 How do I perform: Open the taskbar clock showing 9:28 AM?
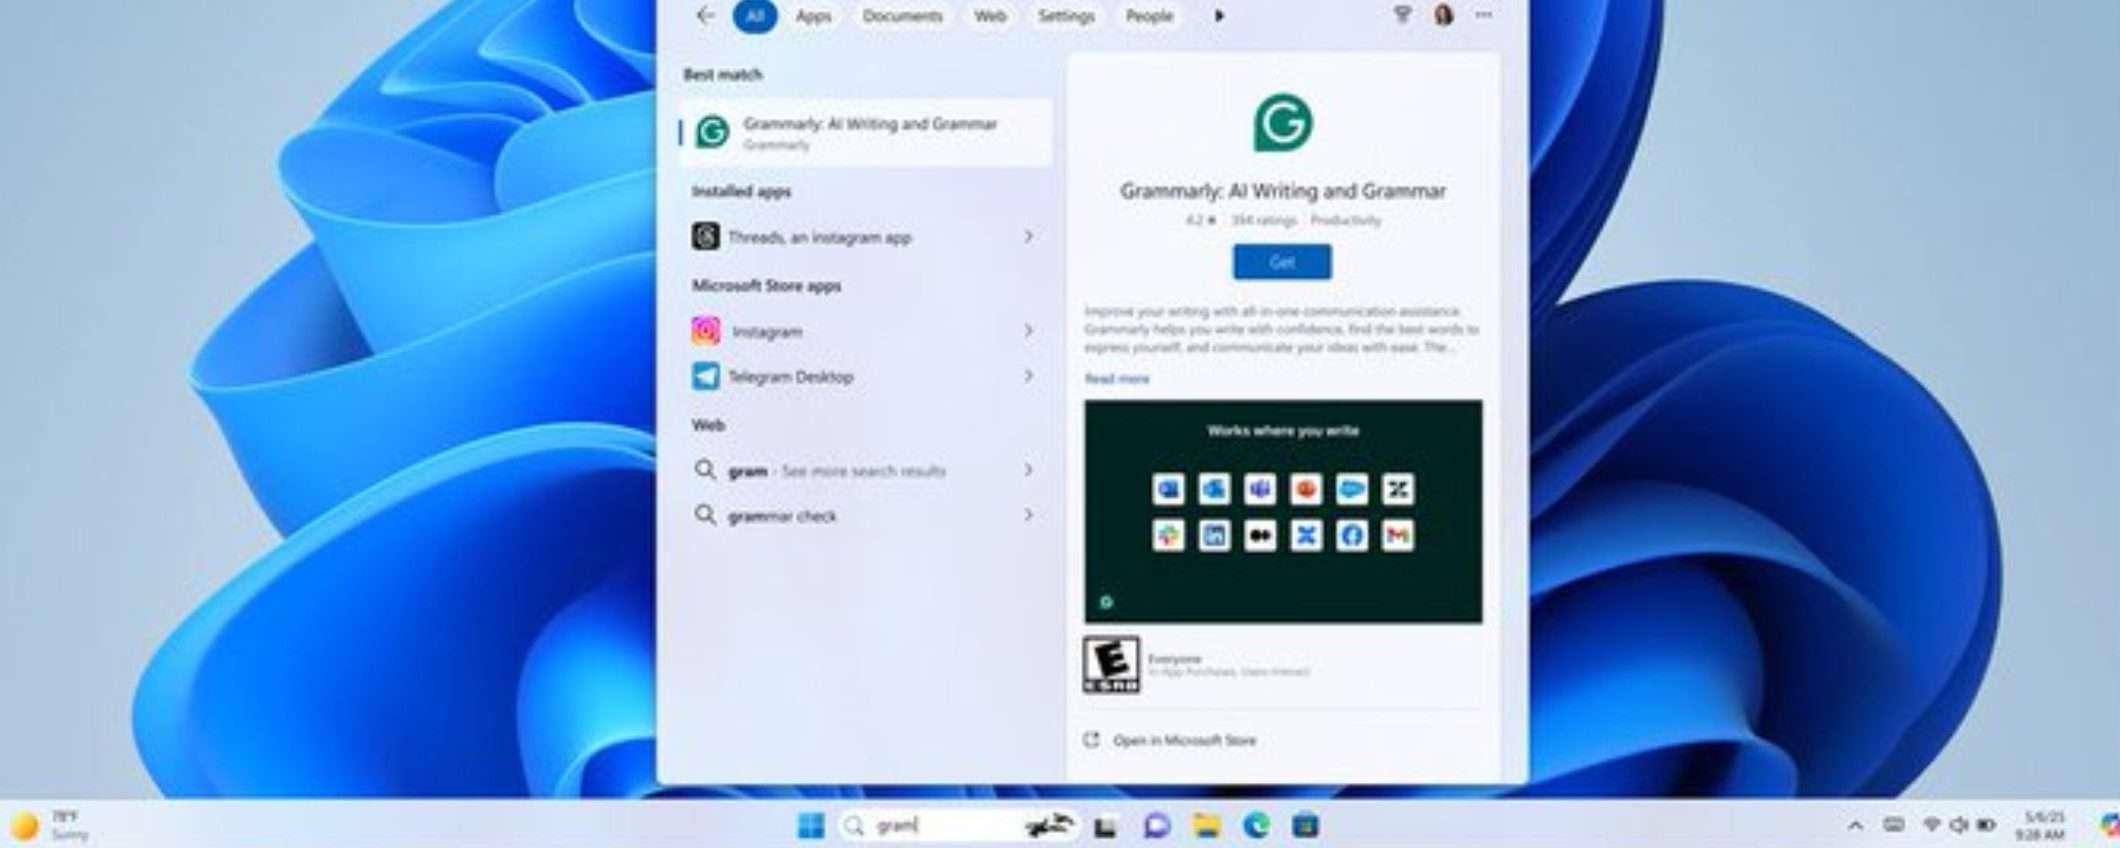click(2041, 826)
